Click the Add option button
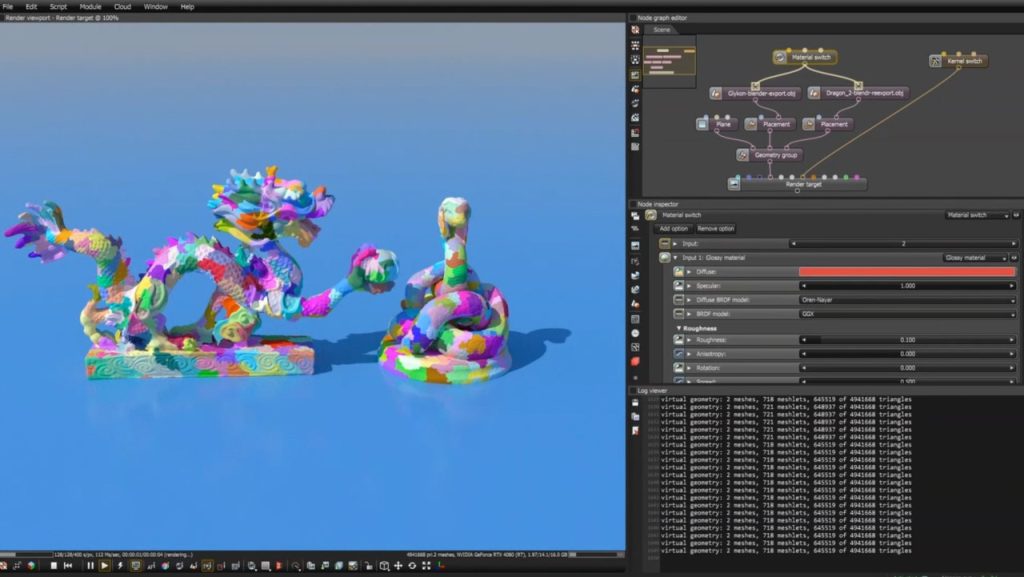1024x577 pixels. pos(674,229)
